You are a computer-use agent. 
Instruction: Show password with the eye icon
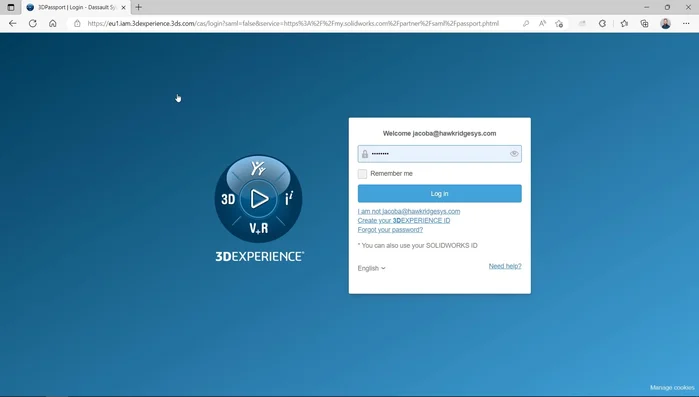click(x=514, y=154)
